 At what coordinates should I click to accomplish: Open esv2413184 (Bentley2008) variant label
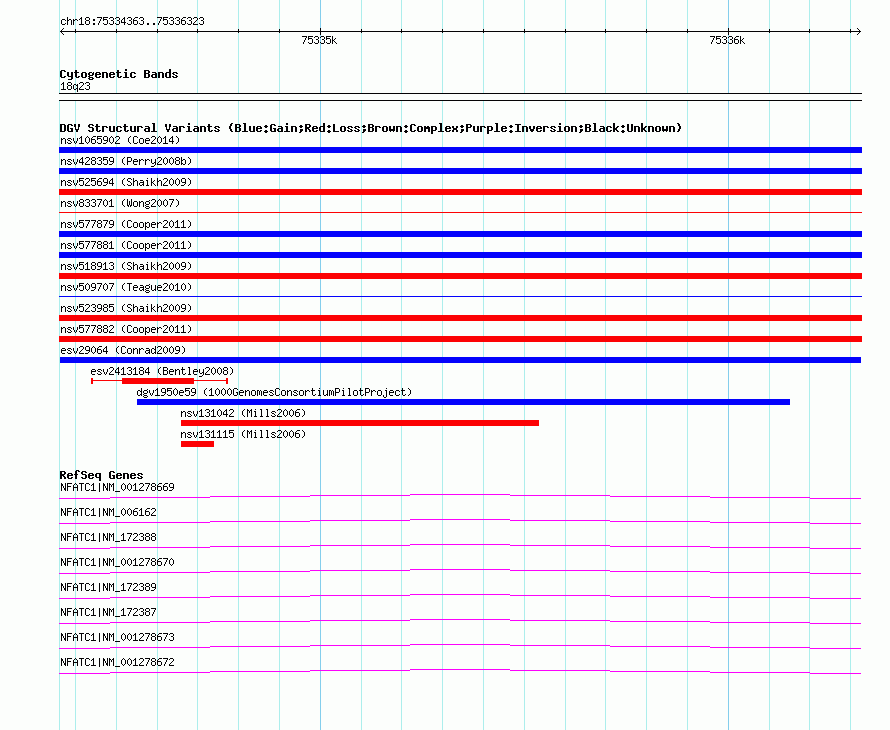(162, 371)
